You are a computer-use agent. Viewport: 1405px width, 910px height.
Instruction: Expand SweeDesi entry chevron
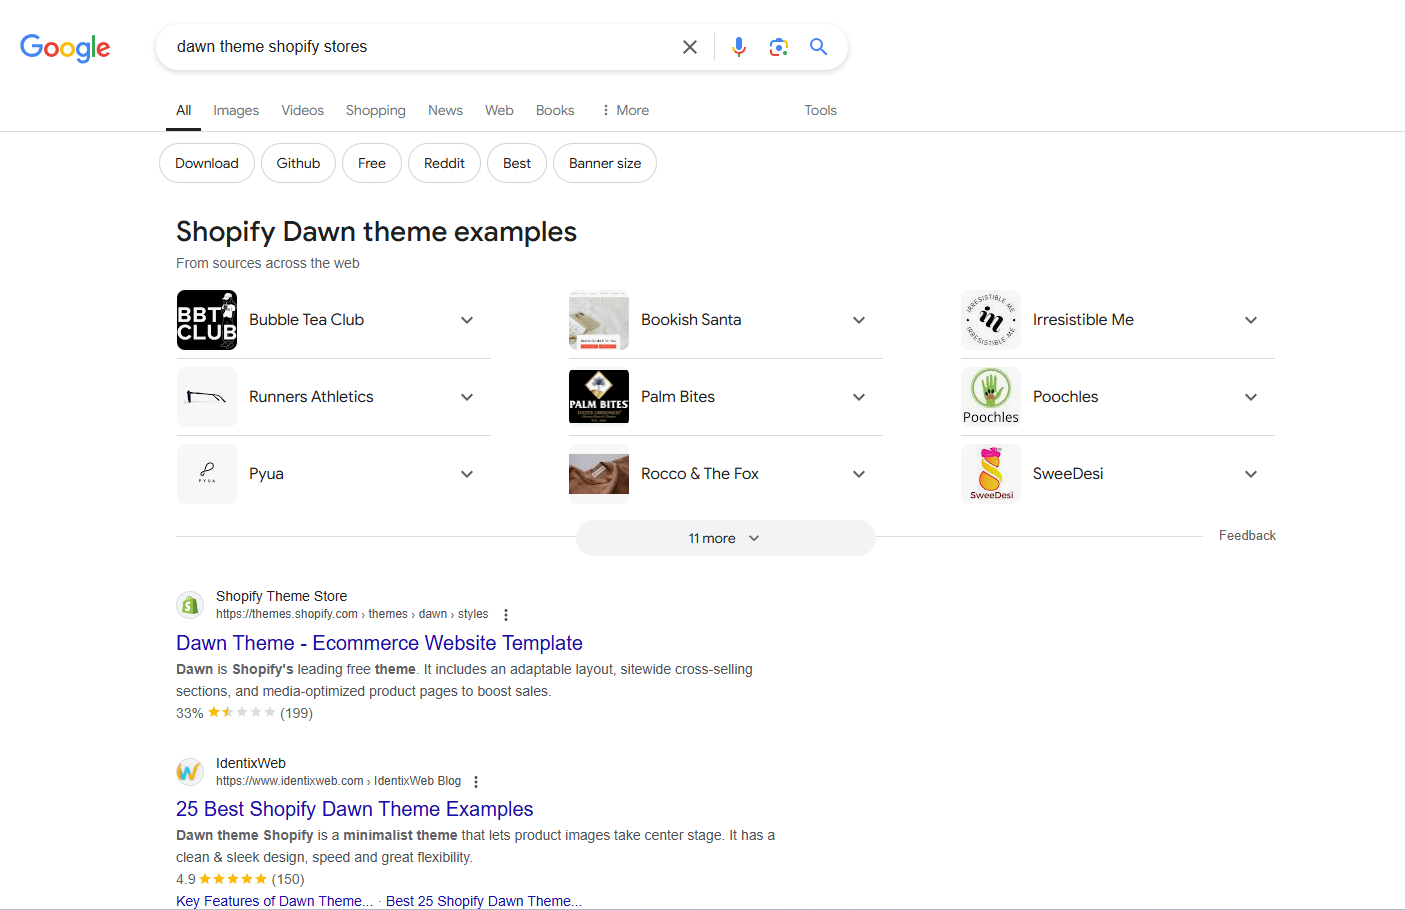pos(1251,474)
